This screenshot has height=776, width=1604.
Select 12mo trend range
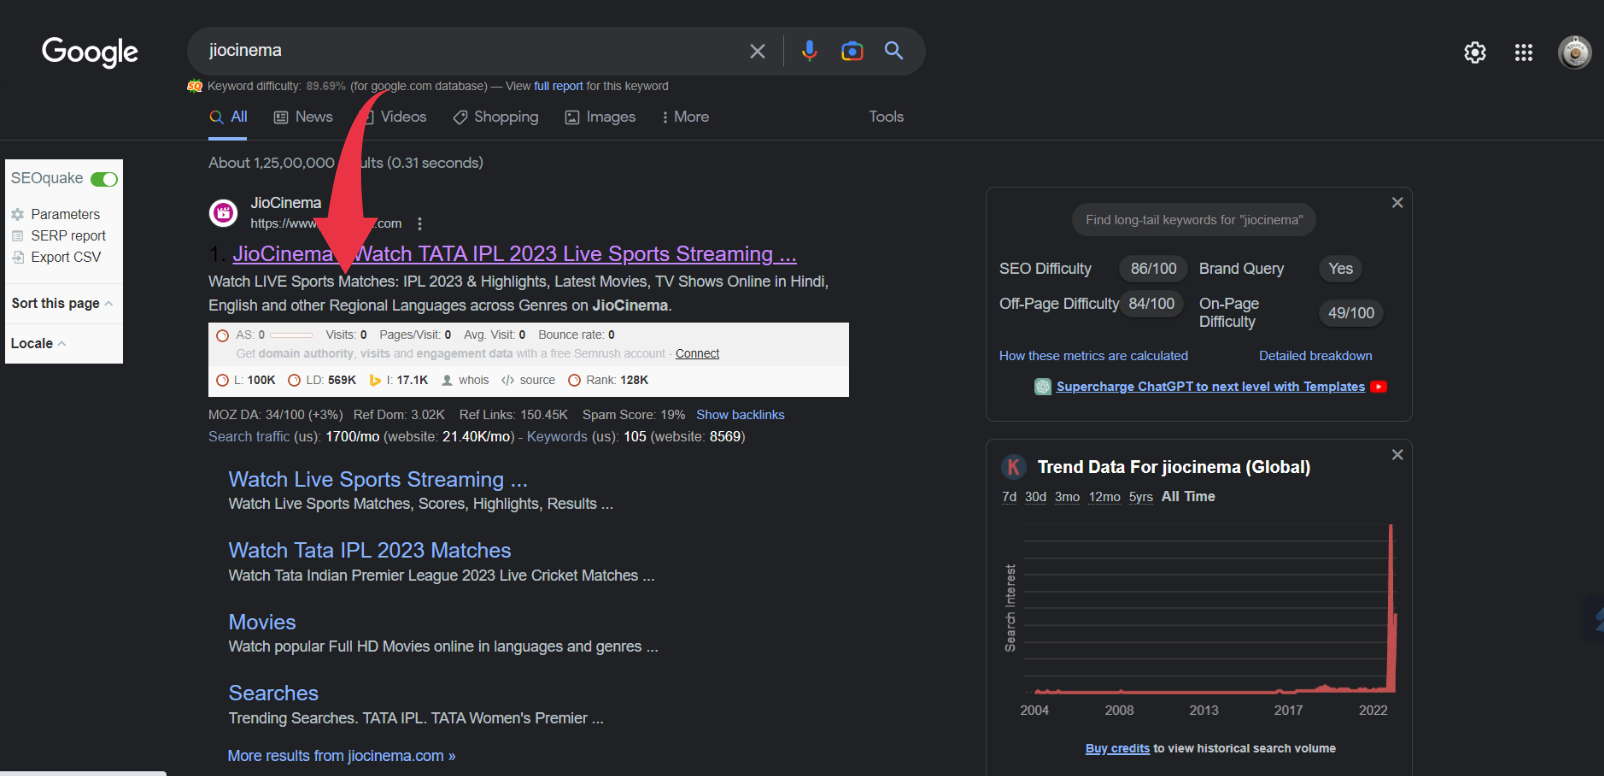point(1104,497)
